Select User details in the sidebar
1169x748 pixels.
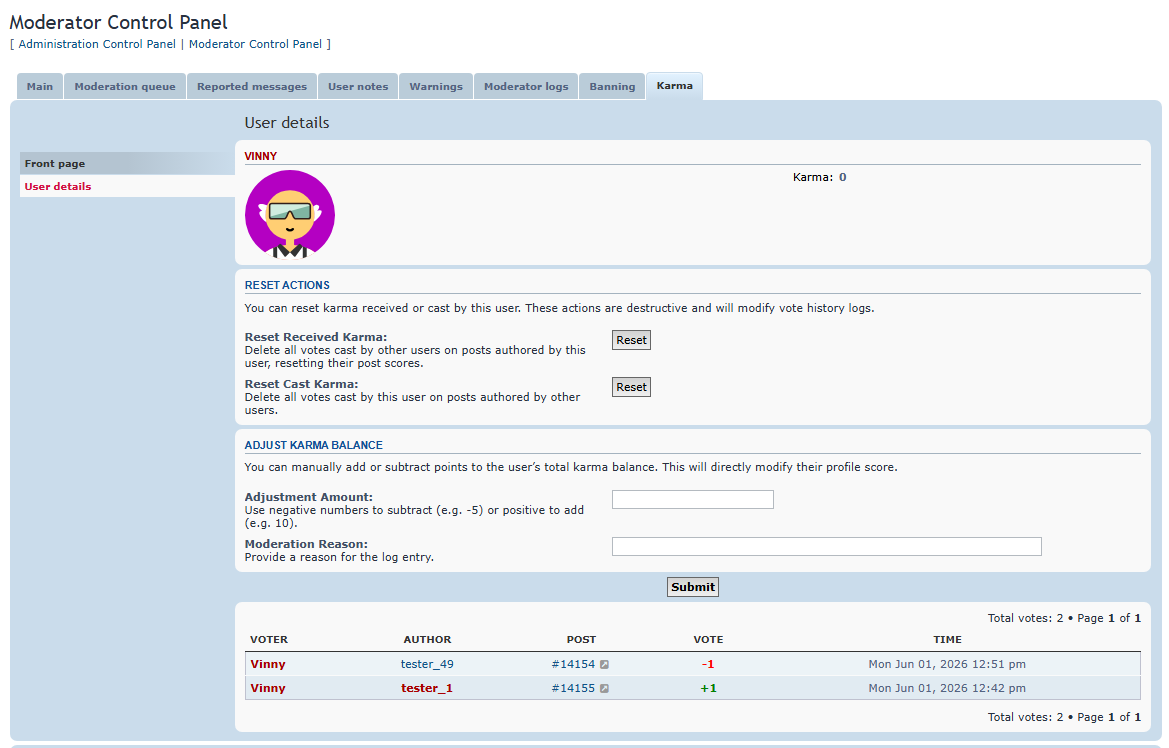click(x=127, y=186)
